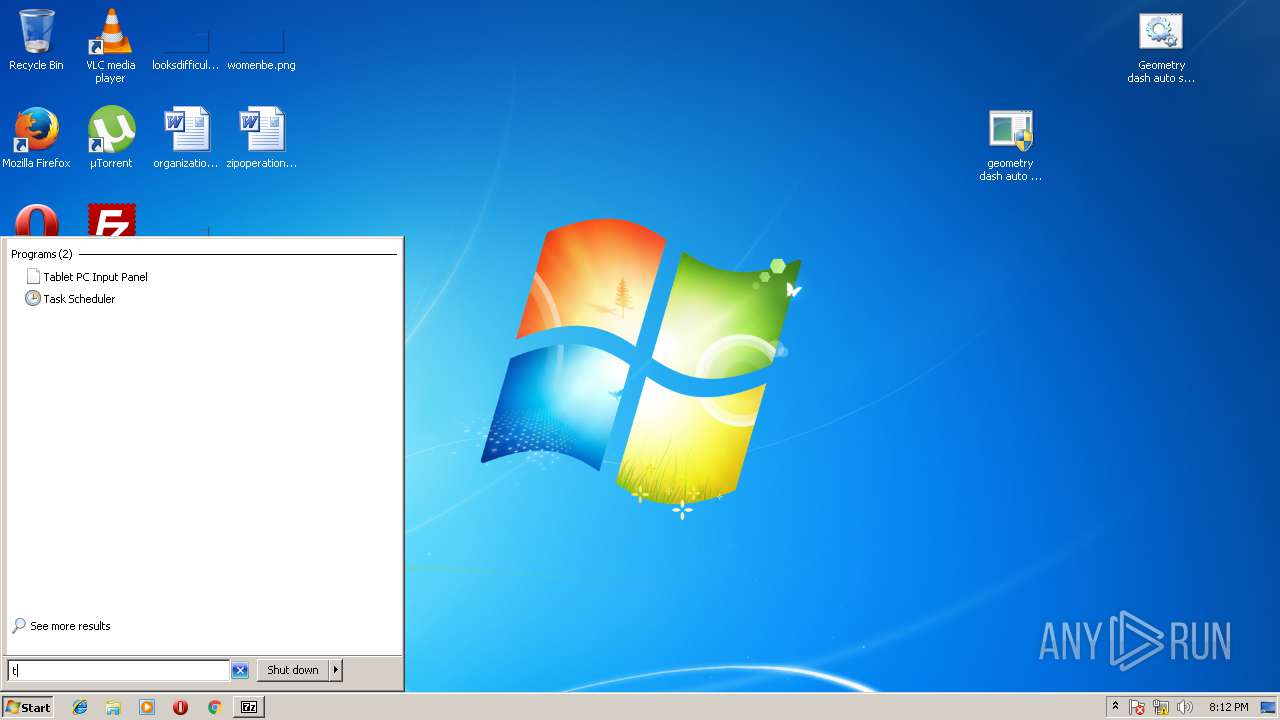Open Google Chrome from taskbar
This screenshot has height=720, width=1280.
coord(214,707)
